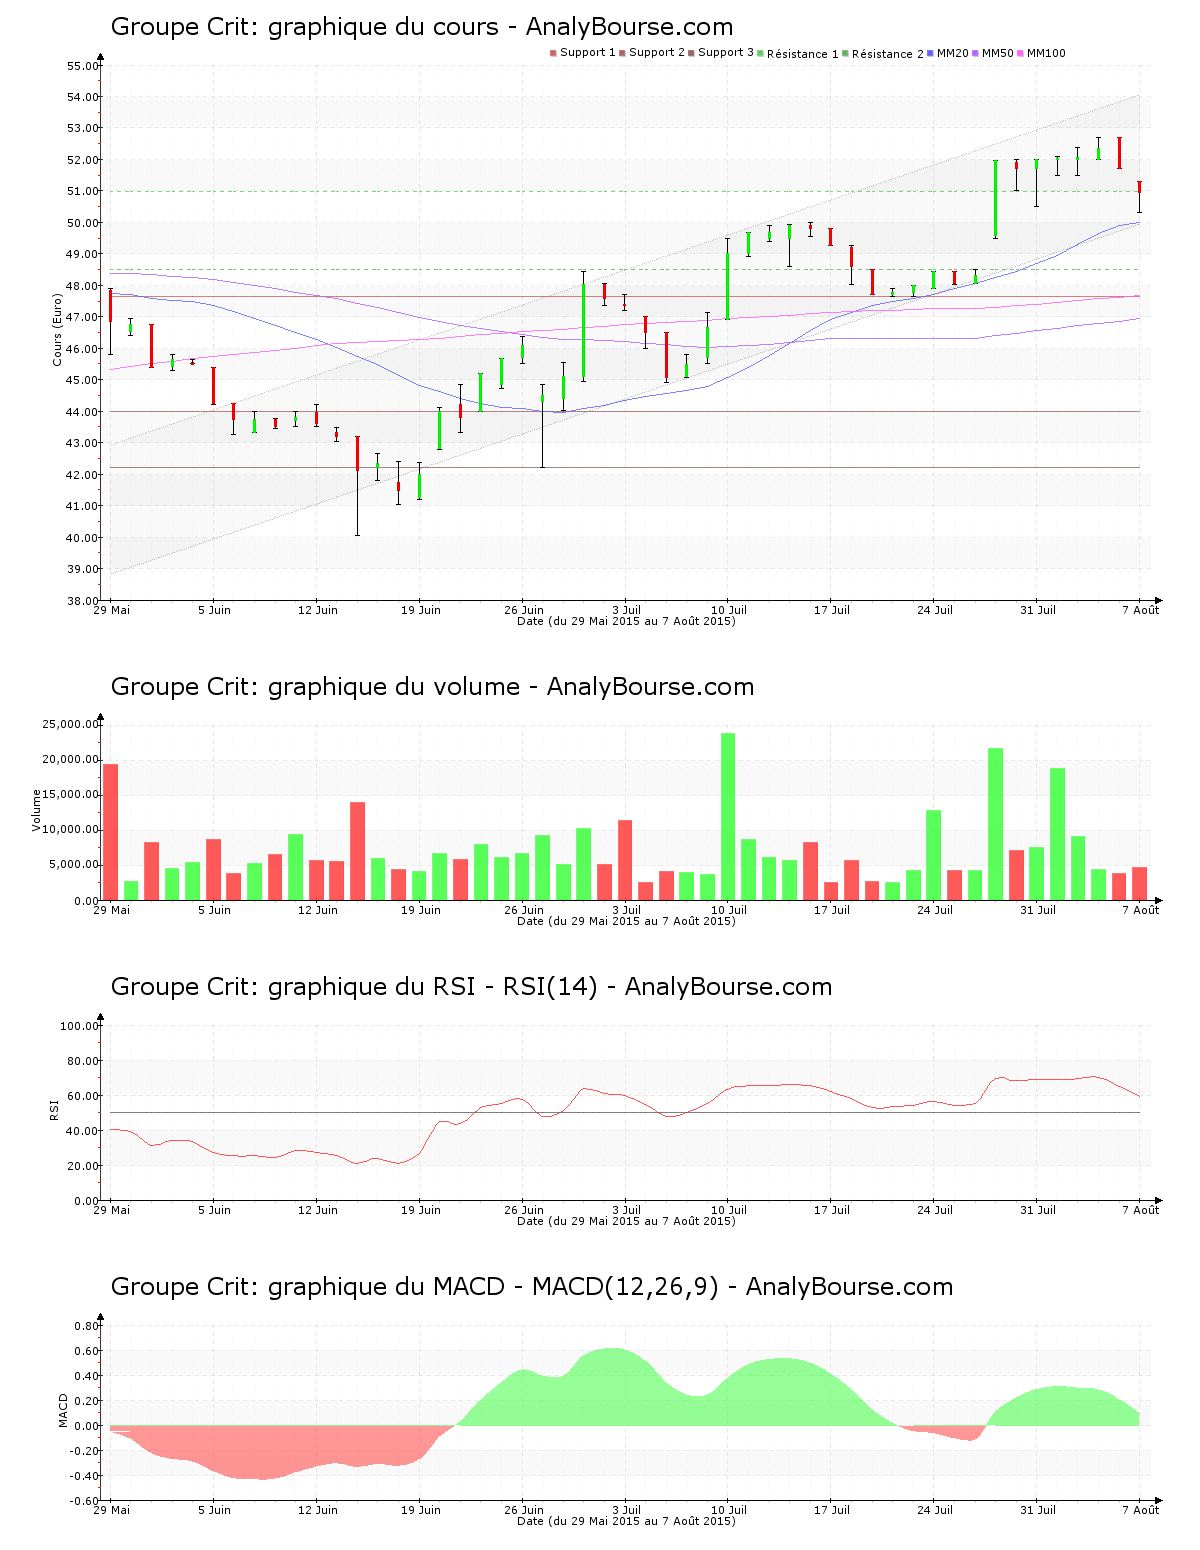
Task: Click the blue MM20 legend swatch
Action: (x=930, y=53)
